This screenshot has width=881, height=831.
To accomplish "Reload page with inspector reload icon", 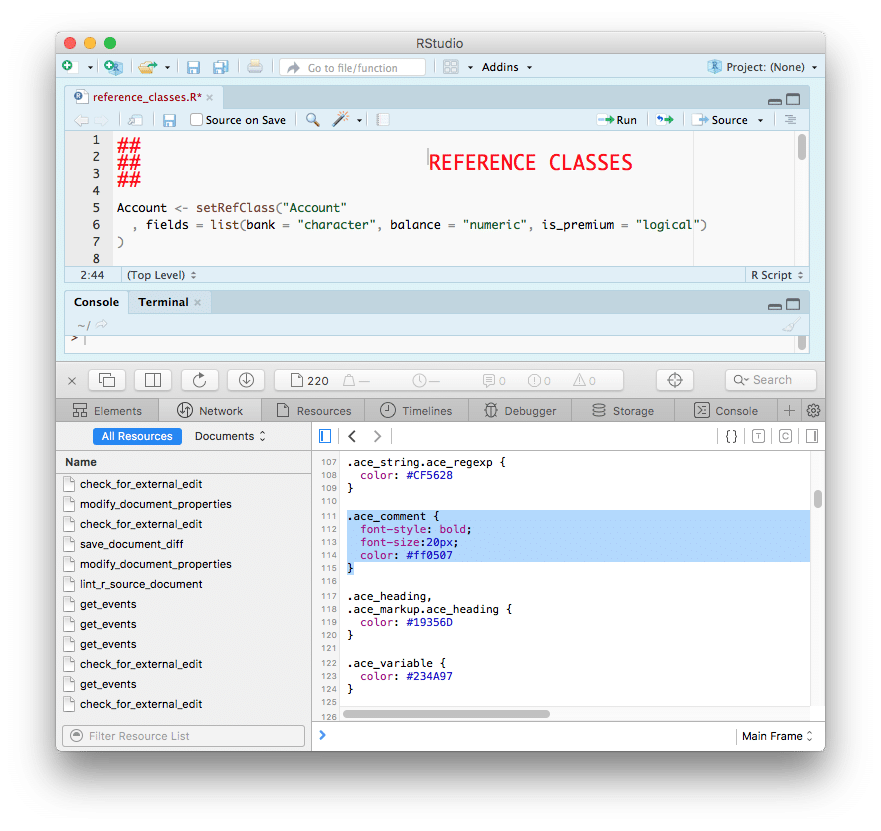I will tap(199, 380).
